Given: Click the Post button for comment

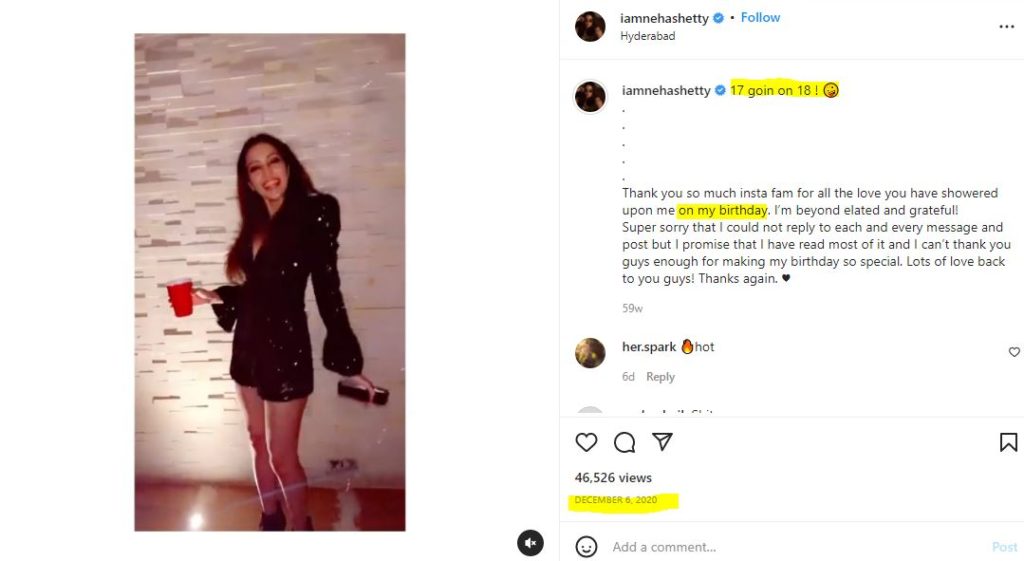Looking at the screenshot, I should 1004,547.
